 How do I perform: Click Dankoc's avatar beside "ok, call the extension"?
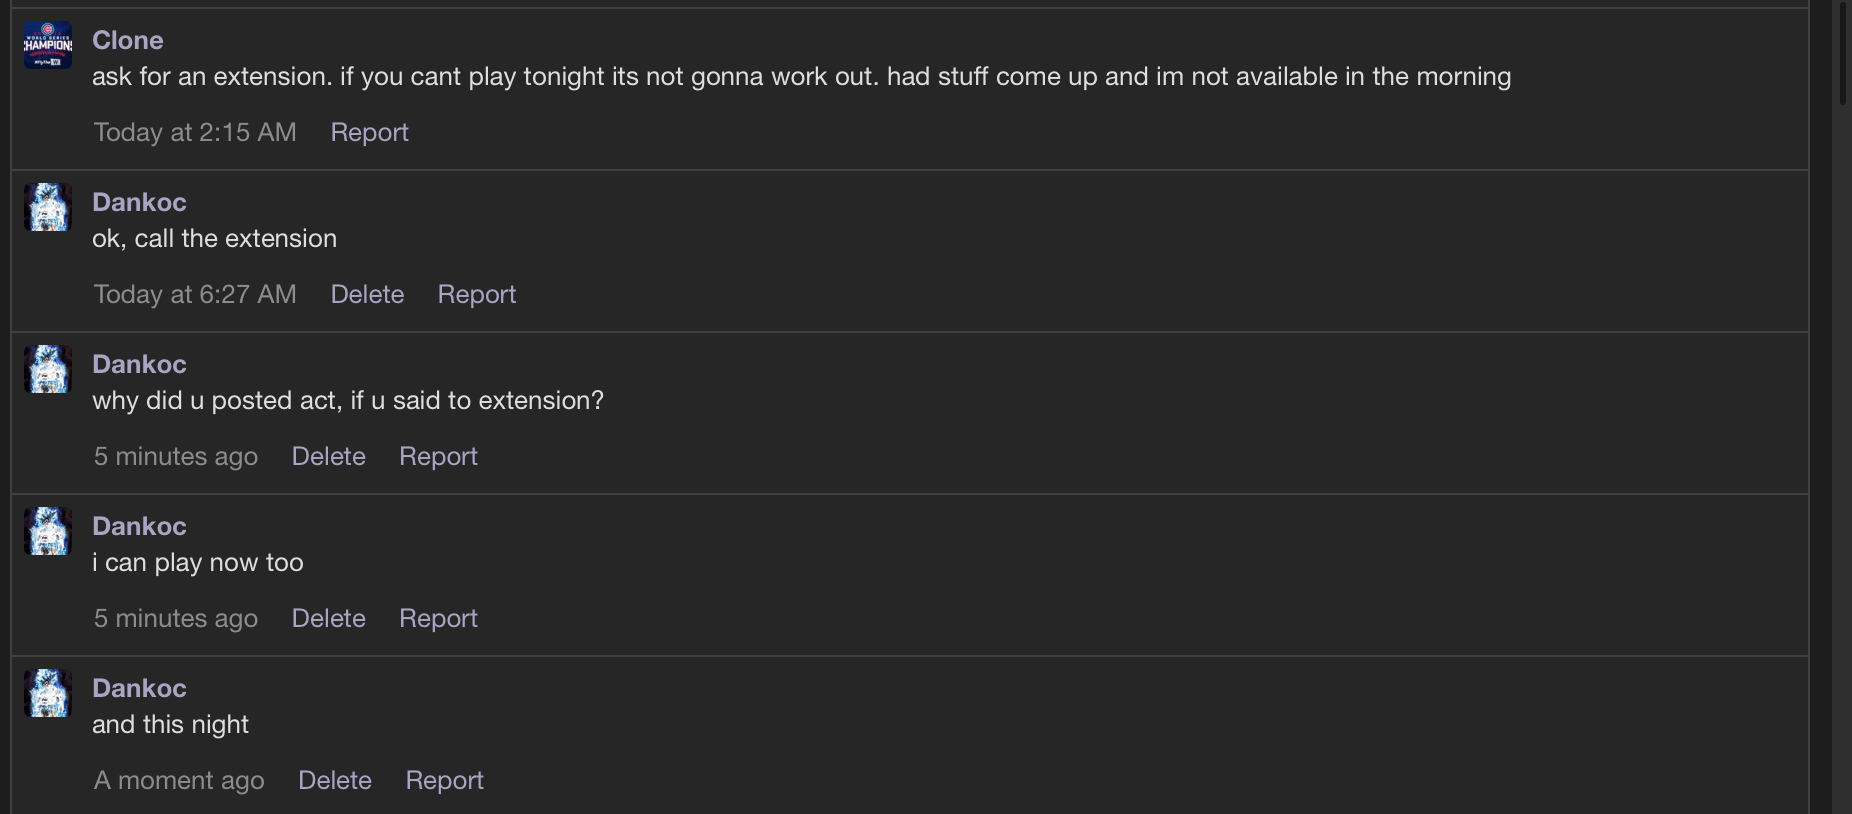(x=48, y=207)
